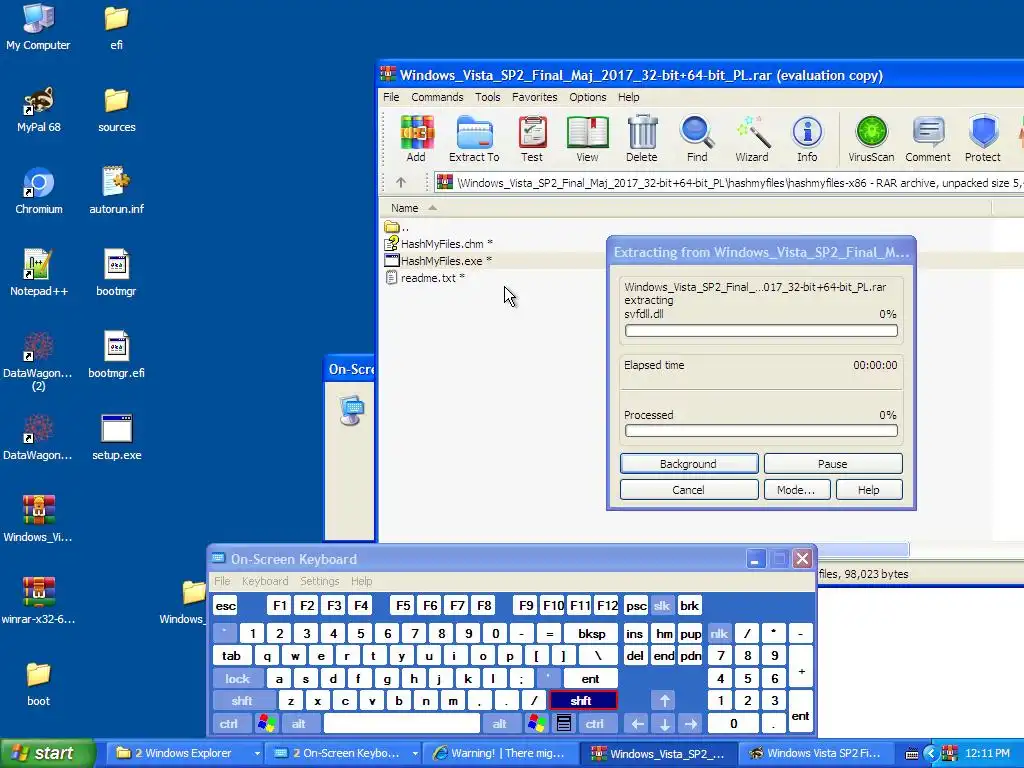Click the Comment toolbar icon
Screen dimensions: 1024x768
[928, 138]
